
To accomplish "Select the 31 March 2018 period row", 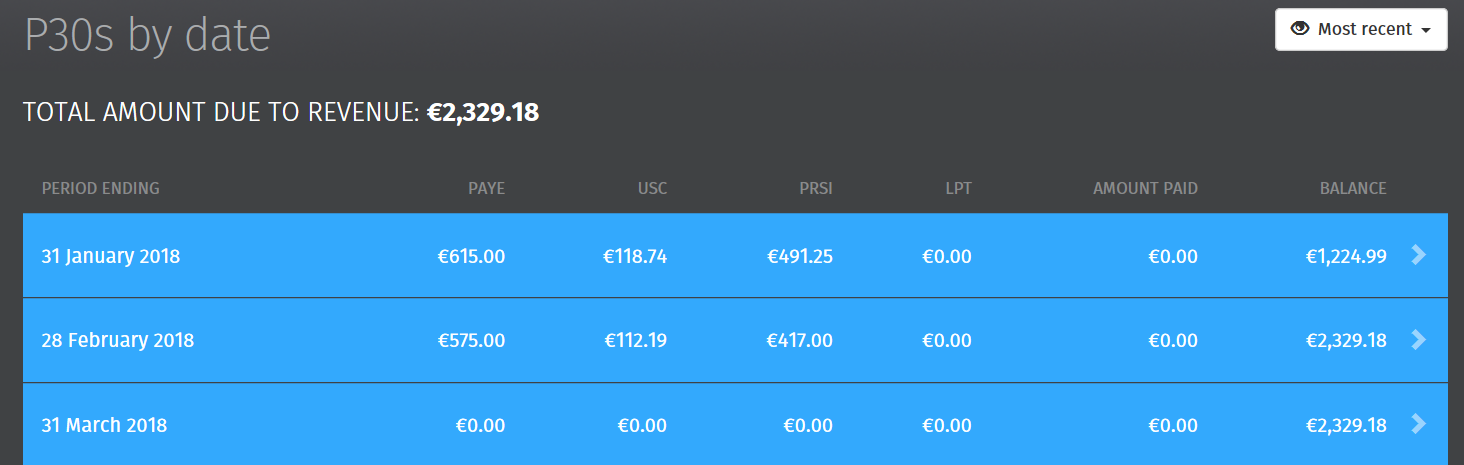I will pos(735,424).
